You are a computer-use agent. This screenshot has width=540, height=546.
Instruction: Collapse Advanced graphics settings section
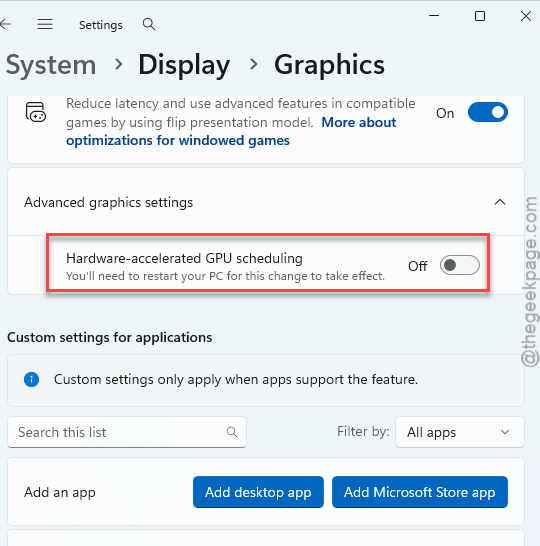(500, 202)
